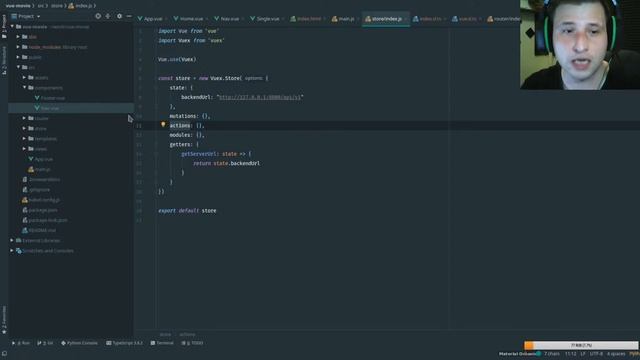Open the Favorites side panel button
This screenshot has width=640, height=360.
[4, 320]
